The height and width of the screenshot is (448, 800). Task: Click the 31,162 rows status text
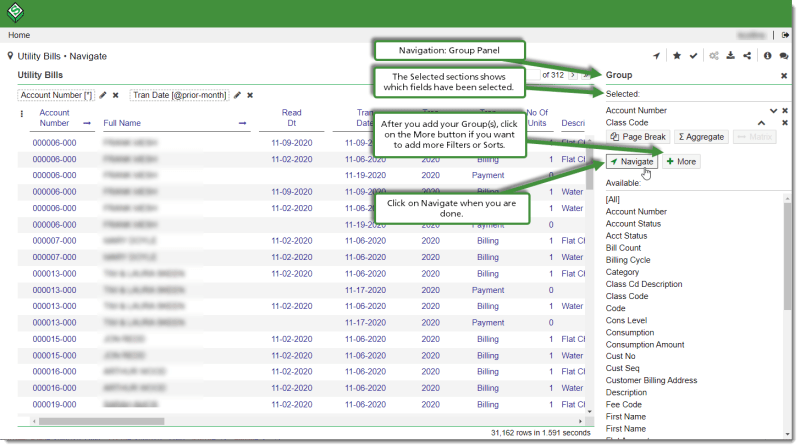coord(540,433)
